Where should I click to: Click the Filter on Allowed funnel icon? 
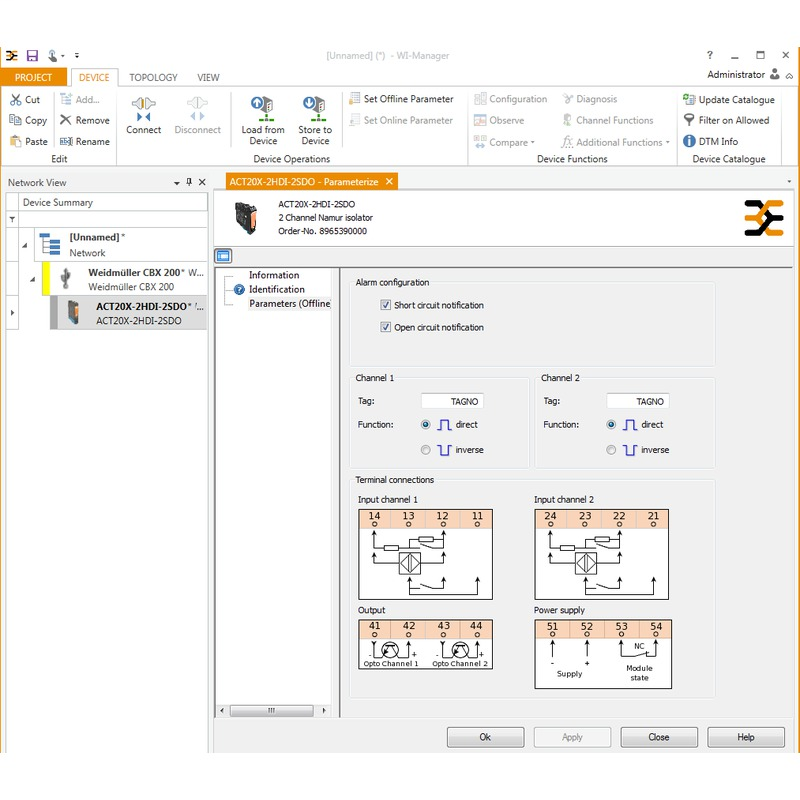pos(689,120)
